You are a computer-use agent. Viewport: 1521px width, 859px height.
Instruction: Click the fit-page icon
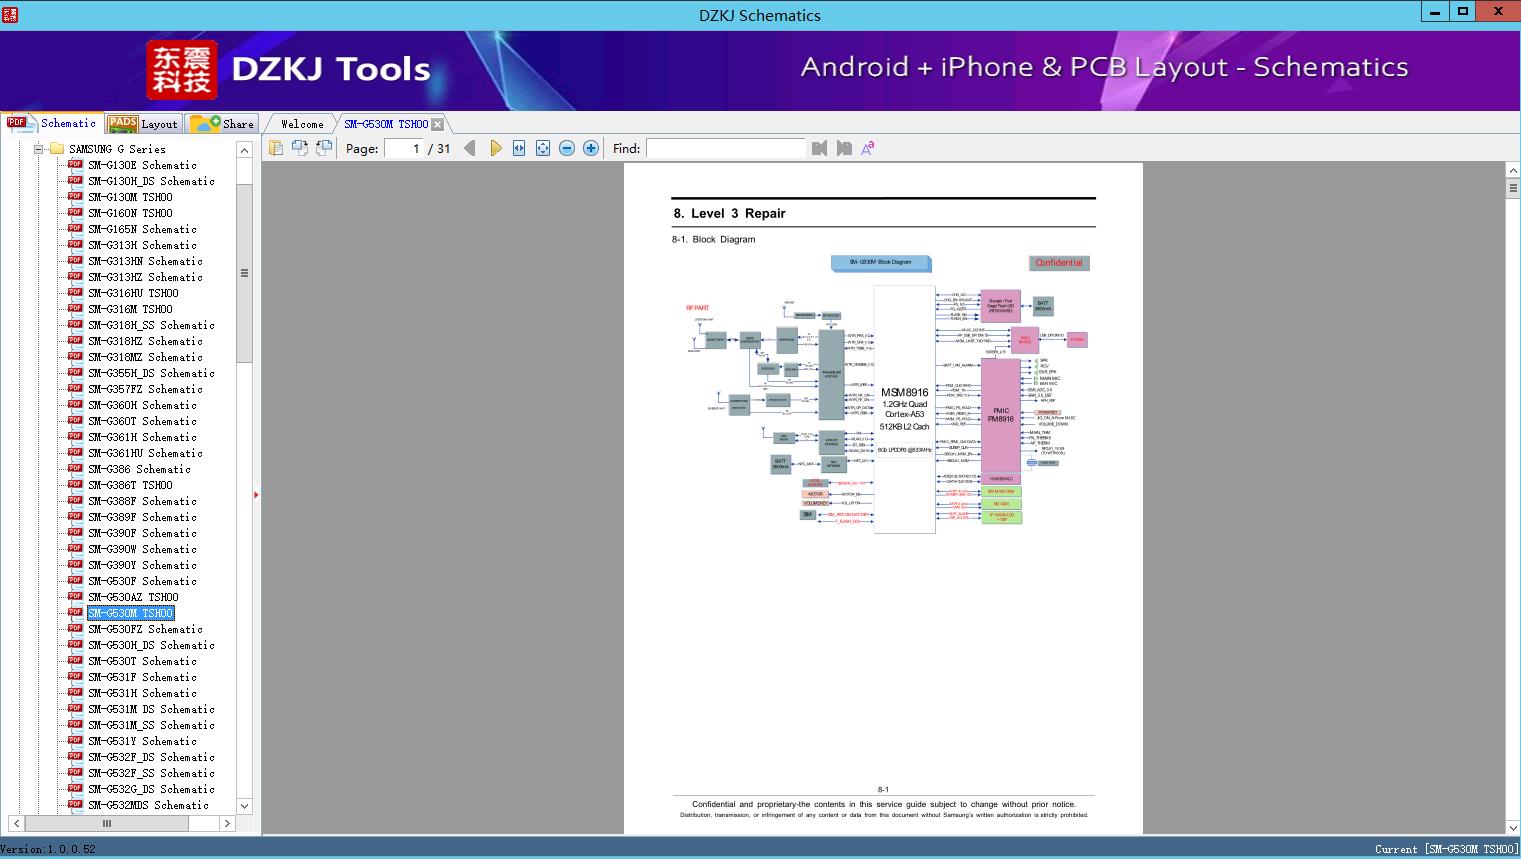(543, 148)
